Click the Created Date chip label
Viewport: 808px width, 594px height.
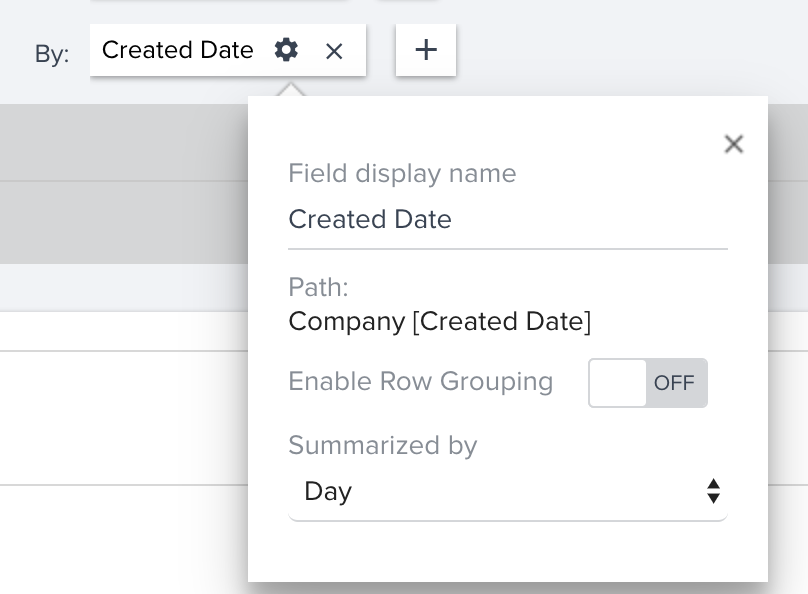pyautogui.click(x=178, y=50)
